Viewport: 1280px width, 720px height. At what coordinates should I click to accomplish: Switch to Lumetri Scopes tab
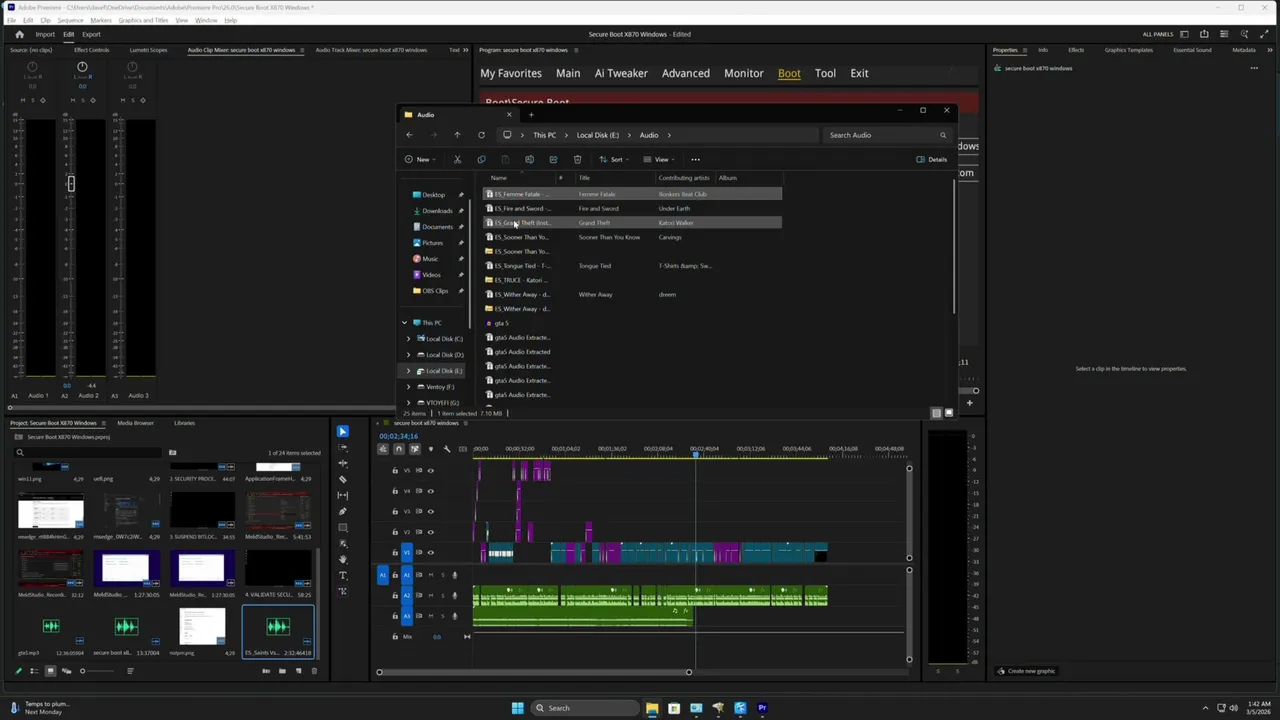tap(149, 50)
